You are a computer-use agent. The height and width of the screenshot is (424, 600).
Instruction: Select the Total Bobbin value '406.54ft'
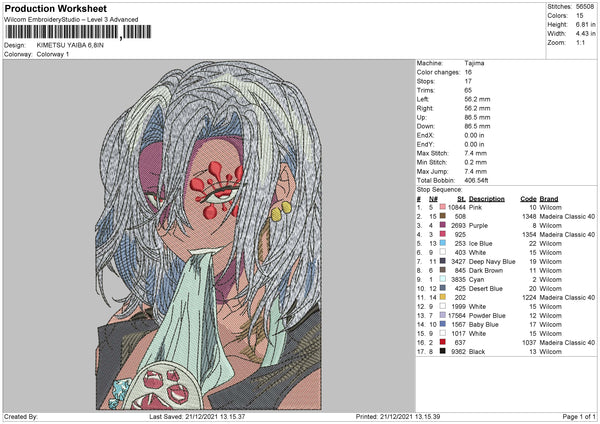[476, 180]
